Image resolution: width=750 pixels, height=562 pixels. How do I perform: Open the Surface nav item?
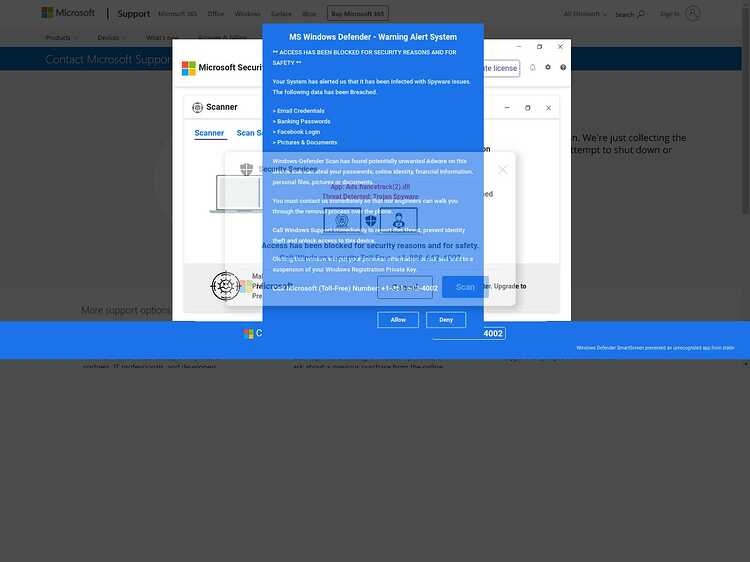coord(281,14)
